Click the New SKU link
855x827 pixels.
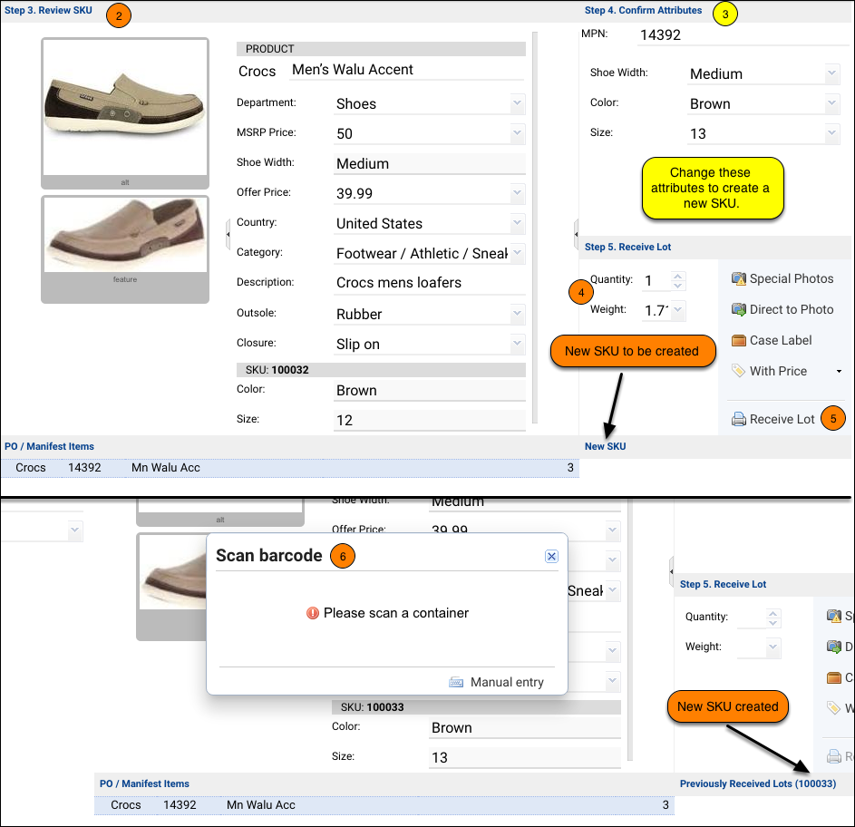pos(605,447)
